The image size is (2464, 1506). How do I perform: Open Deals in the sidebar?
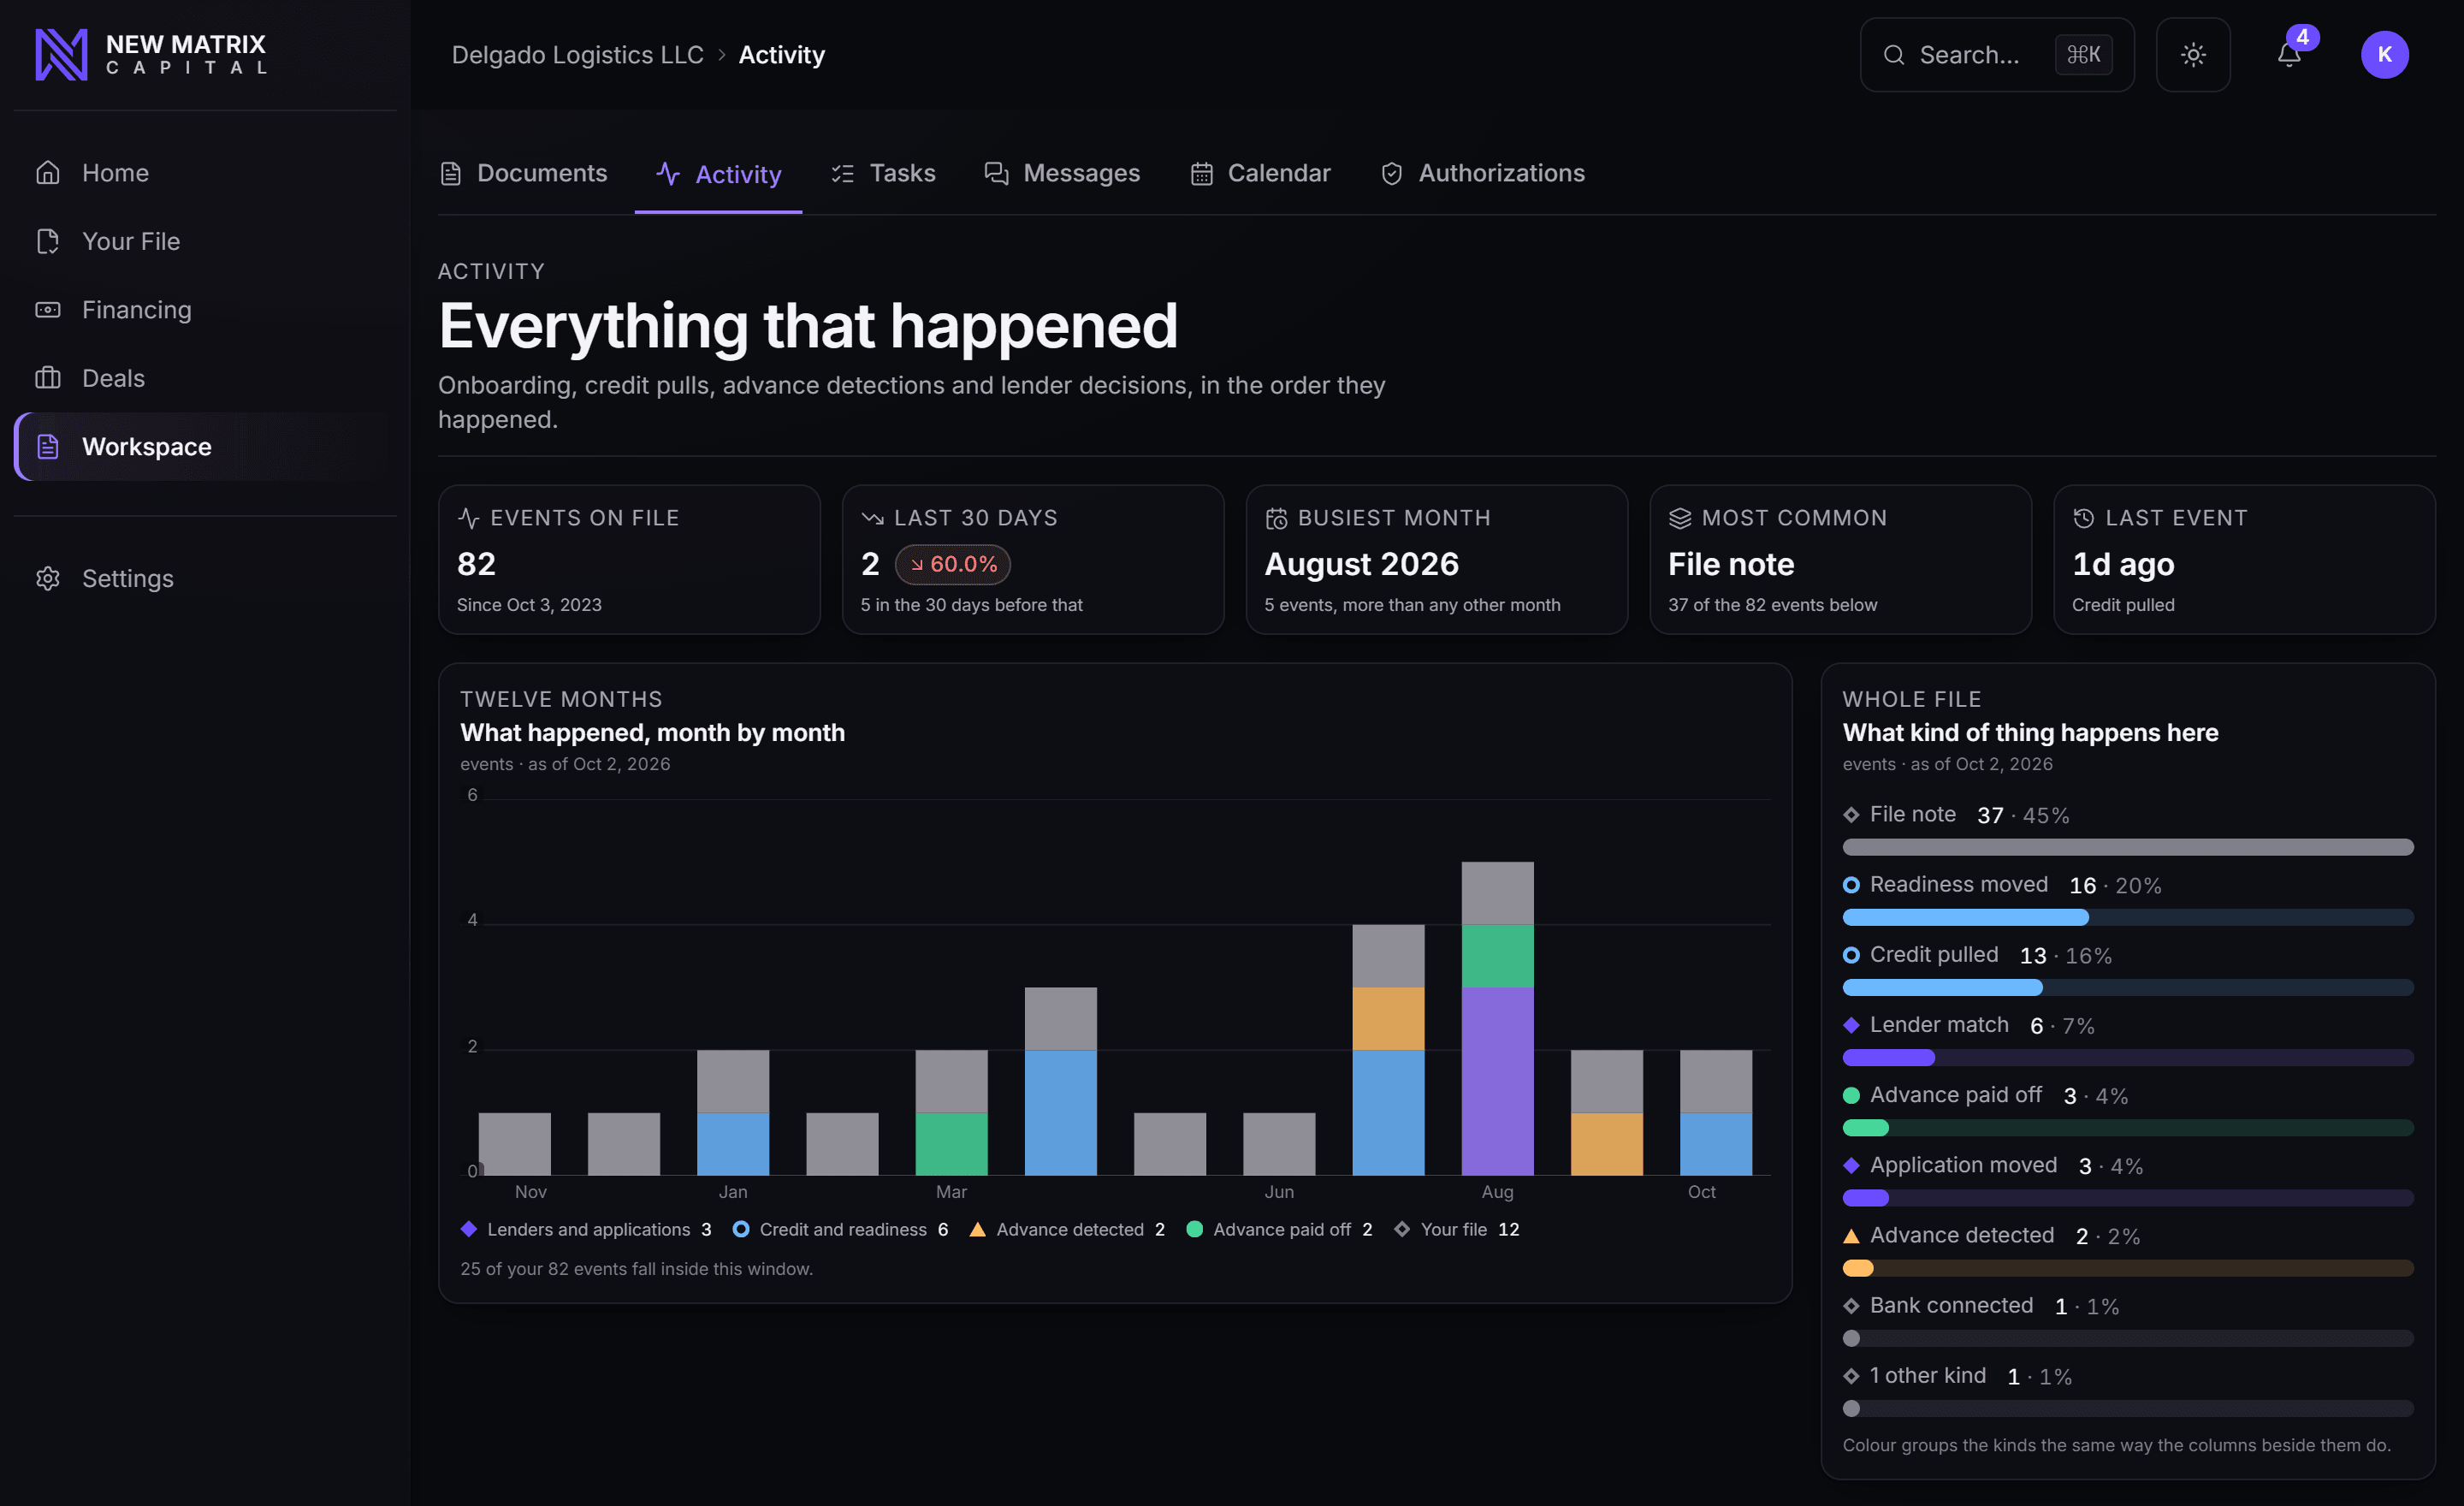point(205,378)
